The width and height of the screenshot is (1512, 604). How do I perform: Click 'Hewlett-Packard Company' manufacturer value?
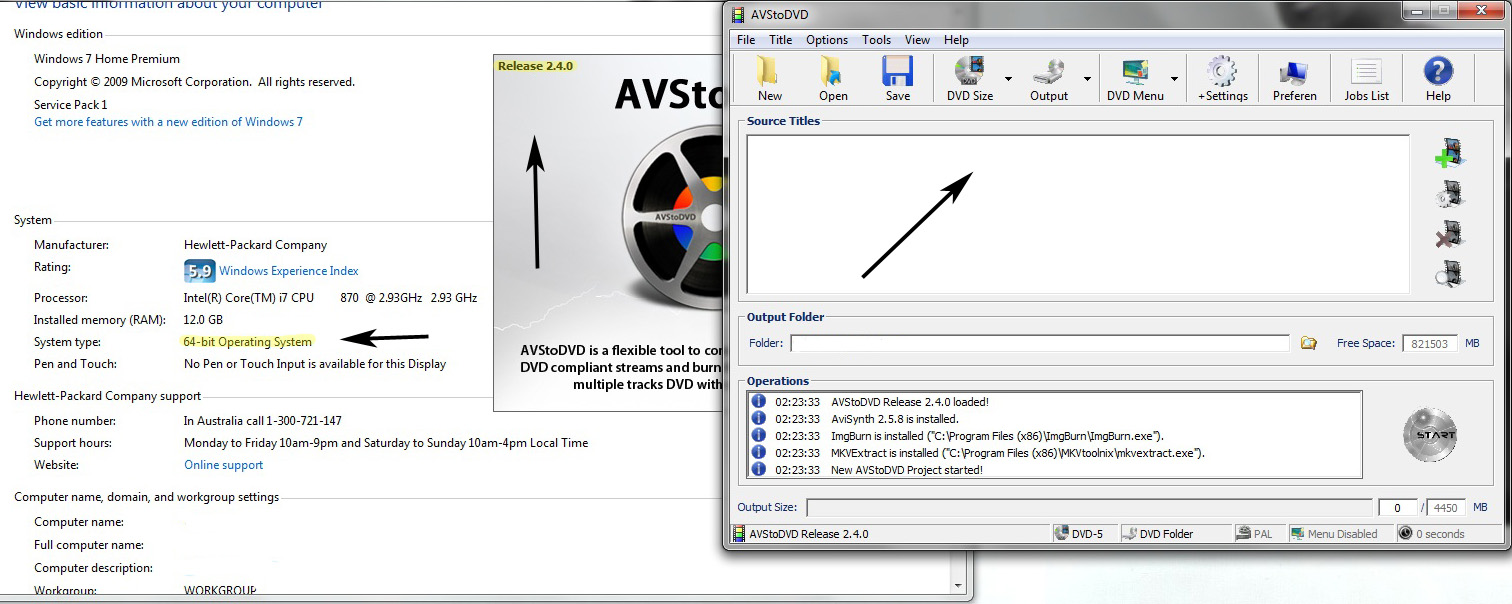[255, 245]
